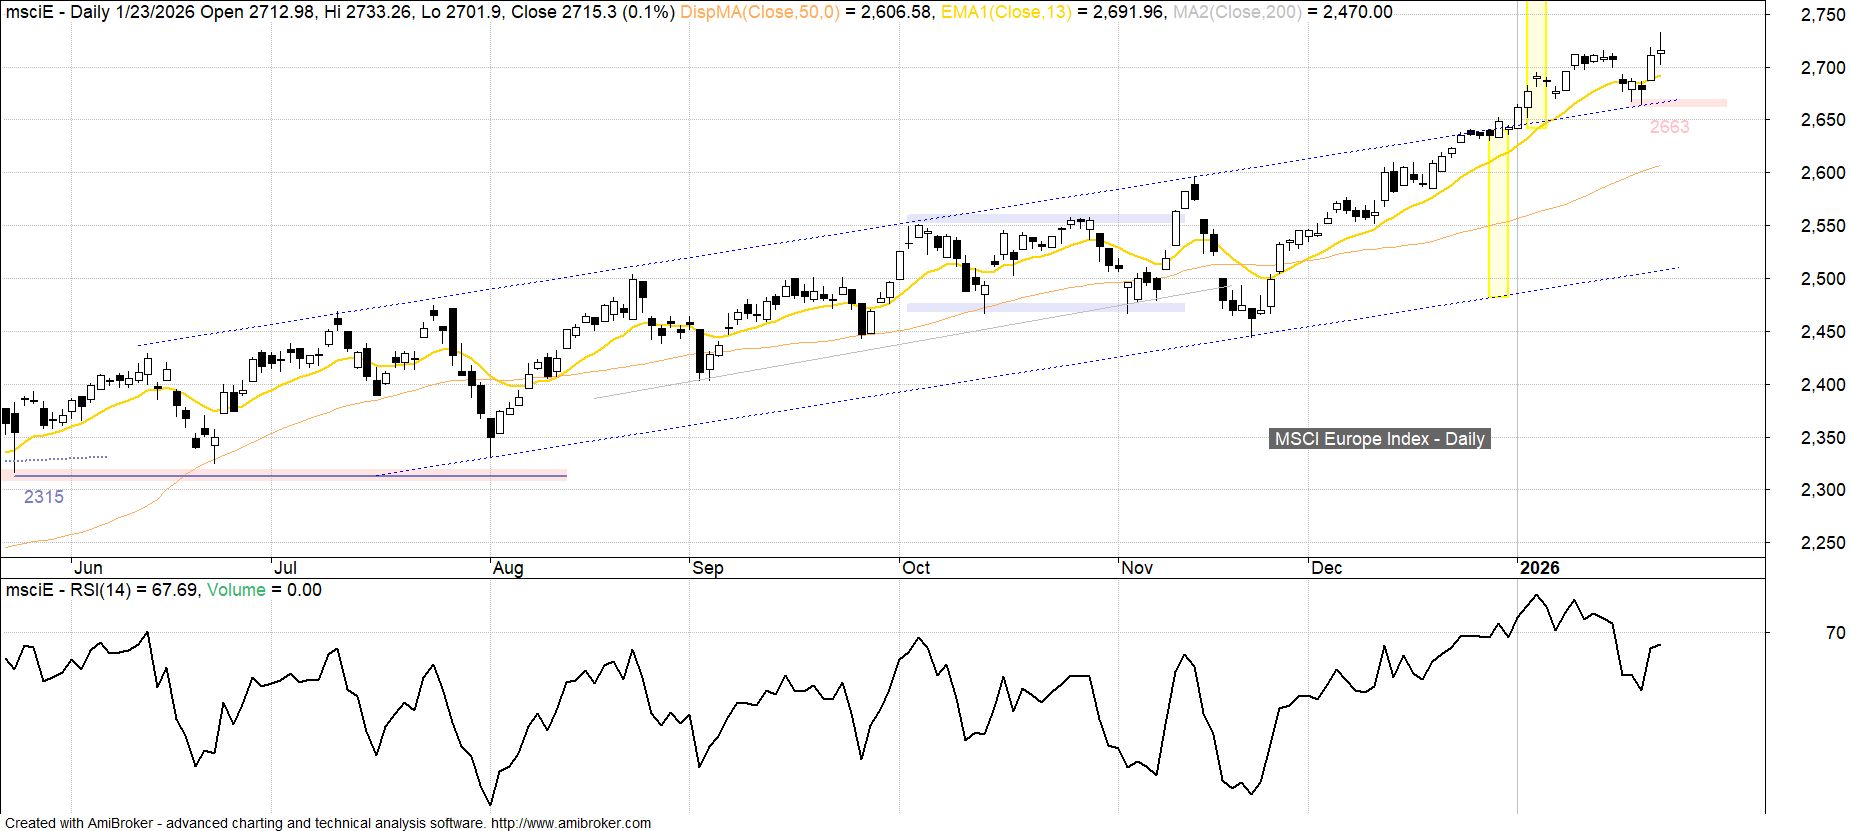Select the EMA1(Close,13) legend label
1850x831 pixels.
(x=1007, y=12)
